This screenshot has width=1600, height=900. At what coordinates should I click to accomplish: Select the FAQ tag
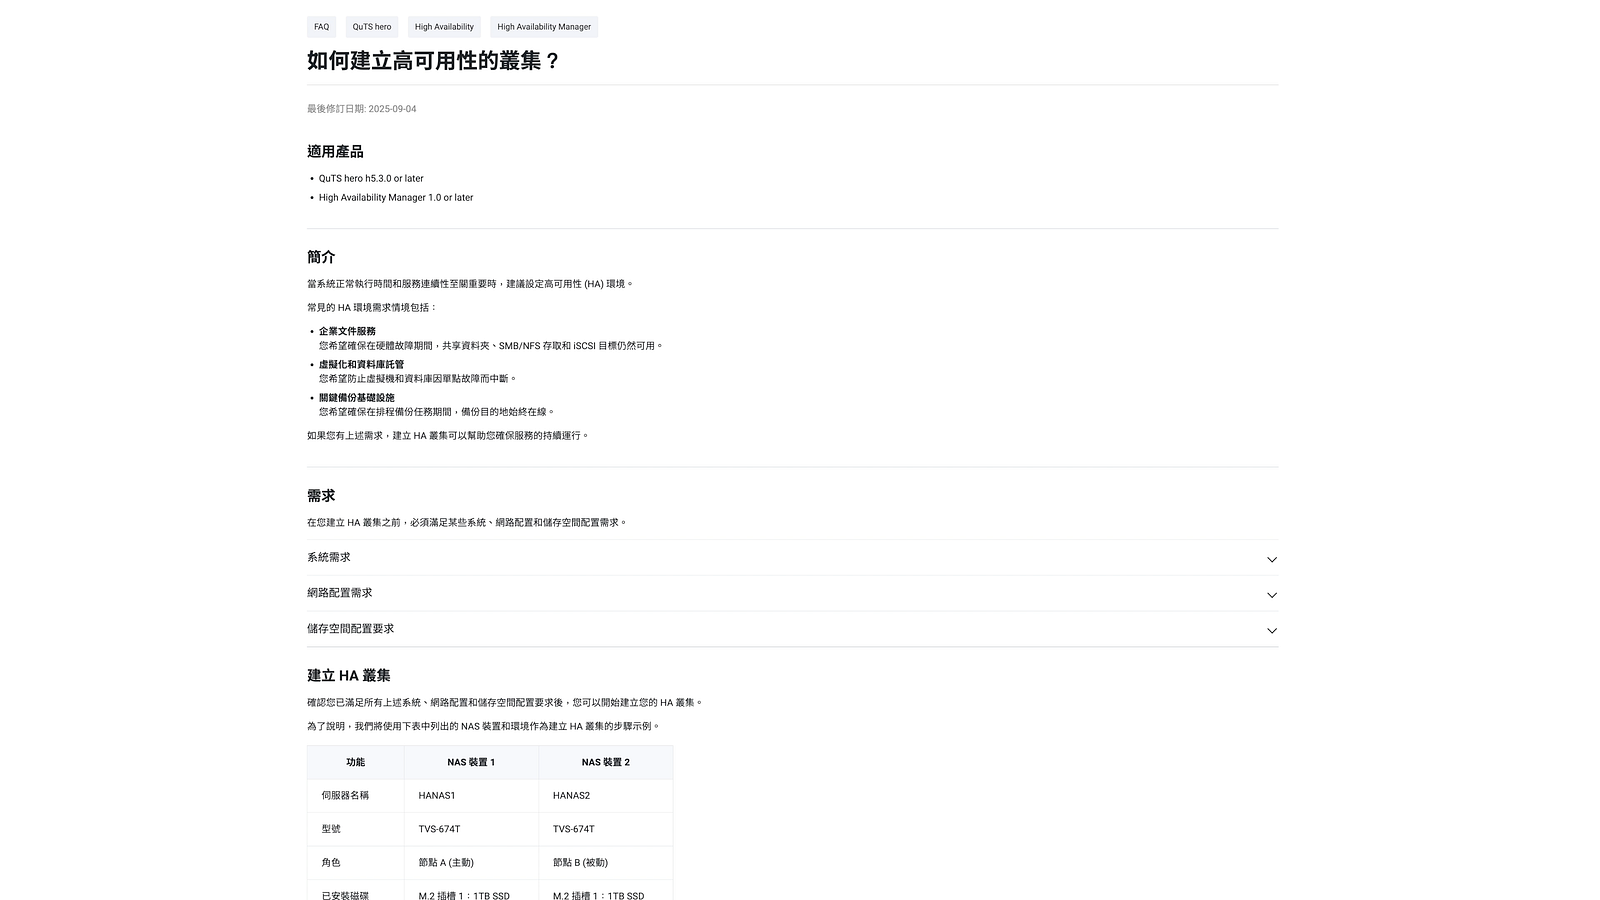pos(321,27)
